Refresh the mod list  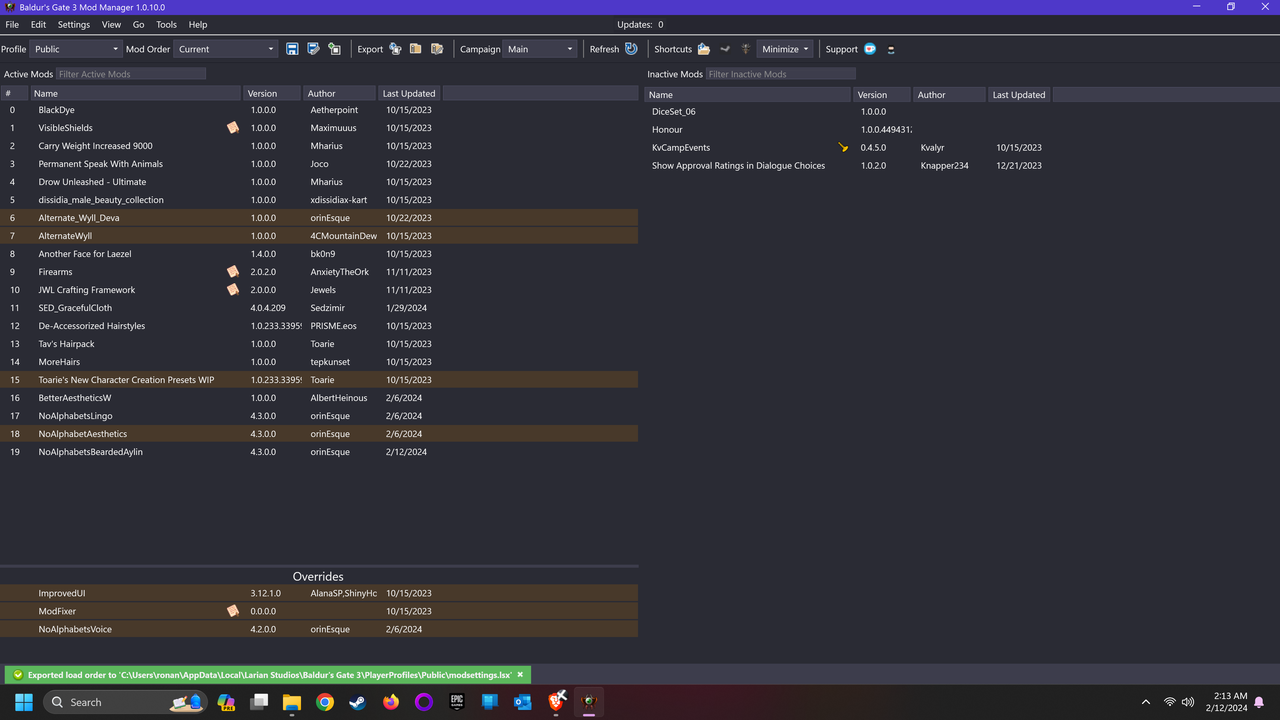[x=631, y=48]
